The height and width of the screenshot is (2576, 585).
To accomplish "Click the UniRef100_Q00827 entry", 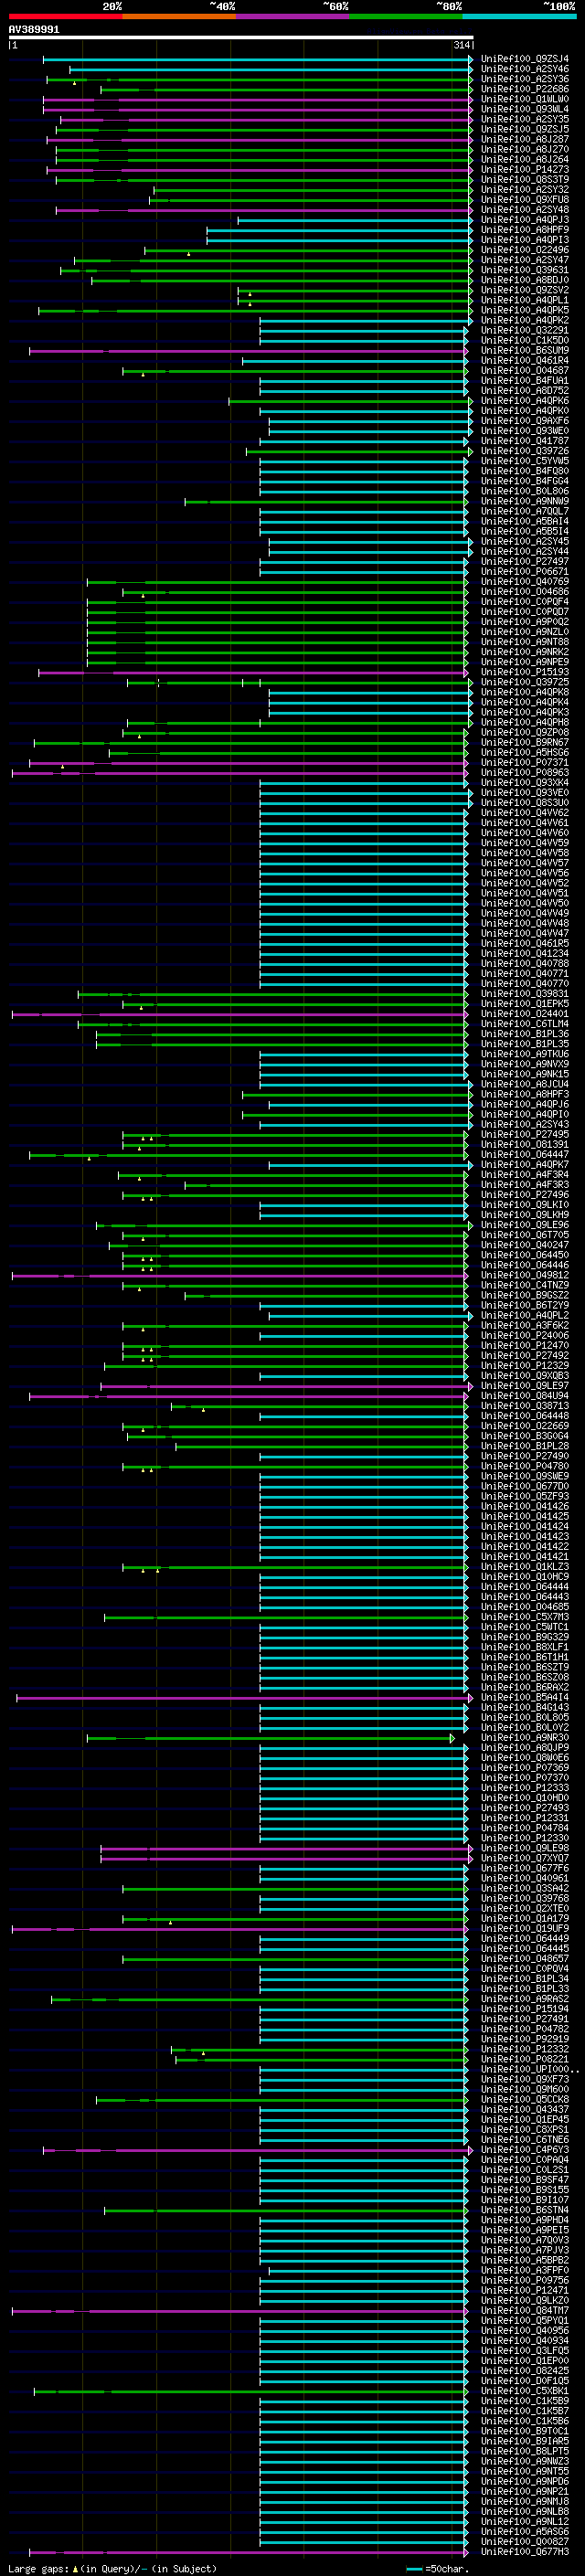I will pyautogui.click(x=525, y=2541).
